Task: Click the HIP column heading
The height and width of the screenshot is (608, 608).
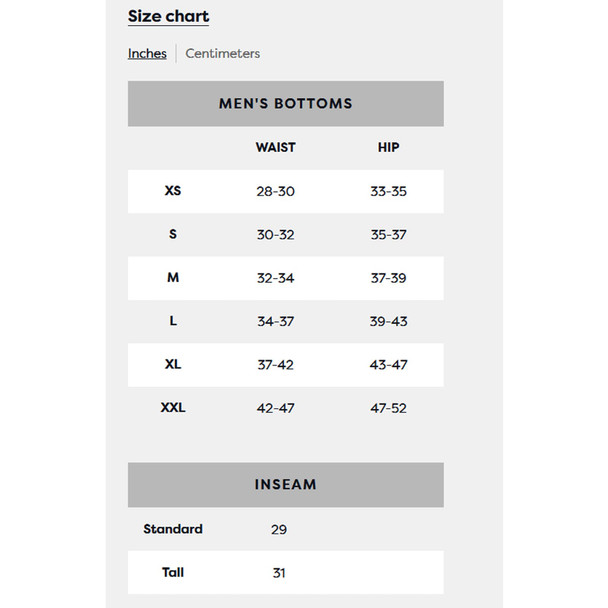Action: click(x=389, y=147)
